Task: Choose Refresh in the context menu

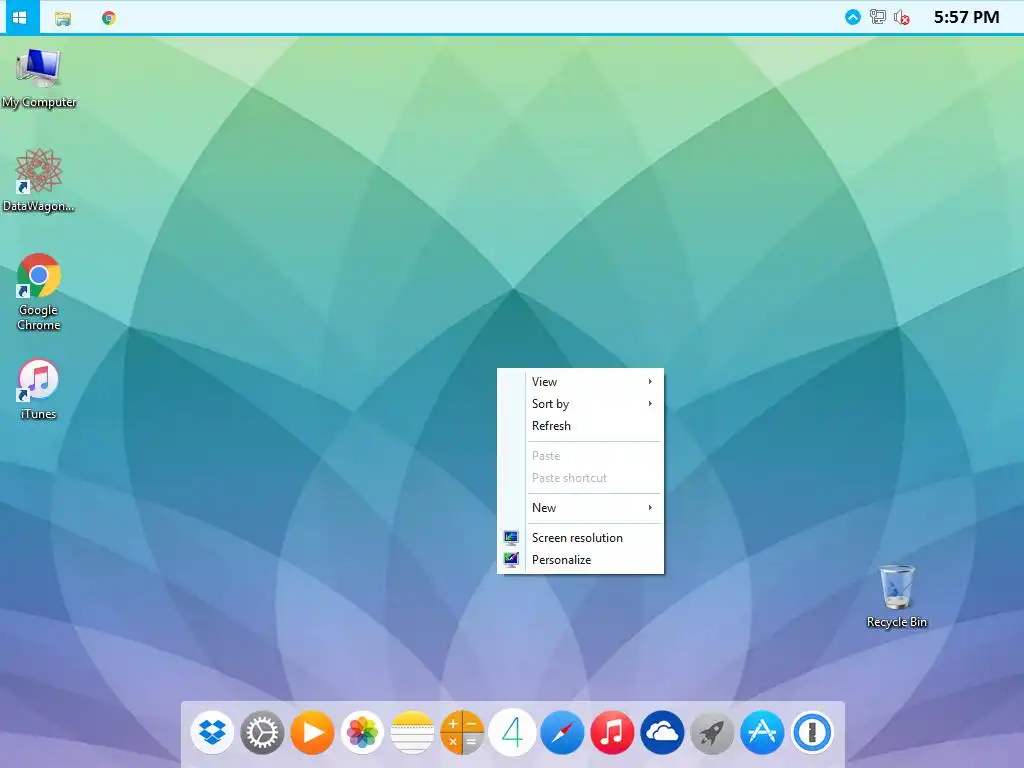Action: tap(581, 426)
